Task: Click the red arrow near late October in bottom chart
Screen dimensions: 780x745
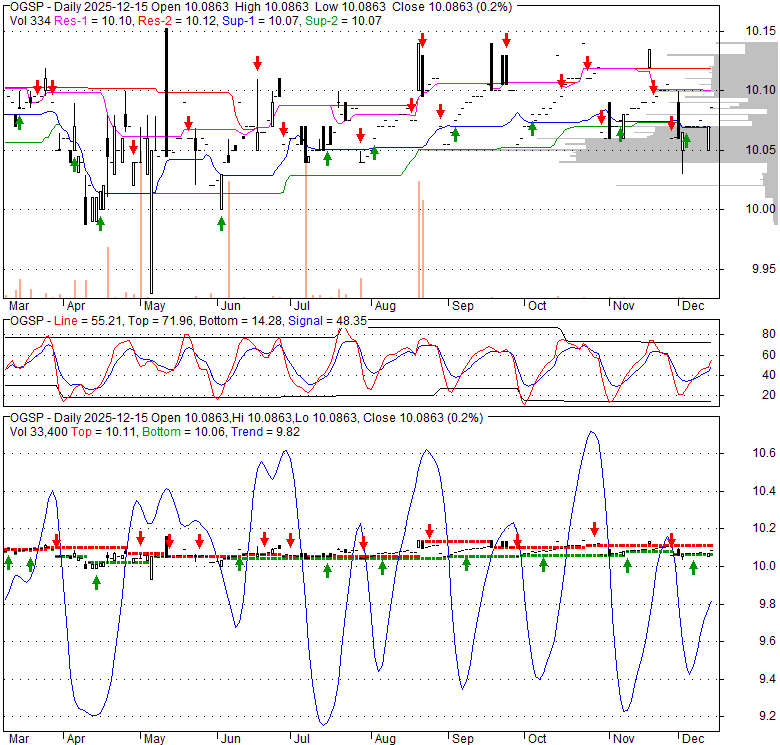Action: [x=594, y=529]
